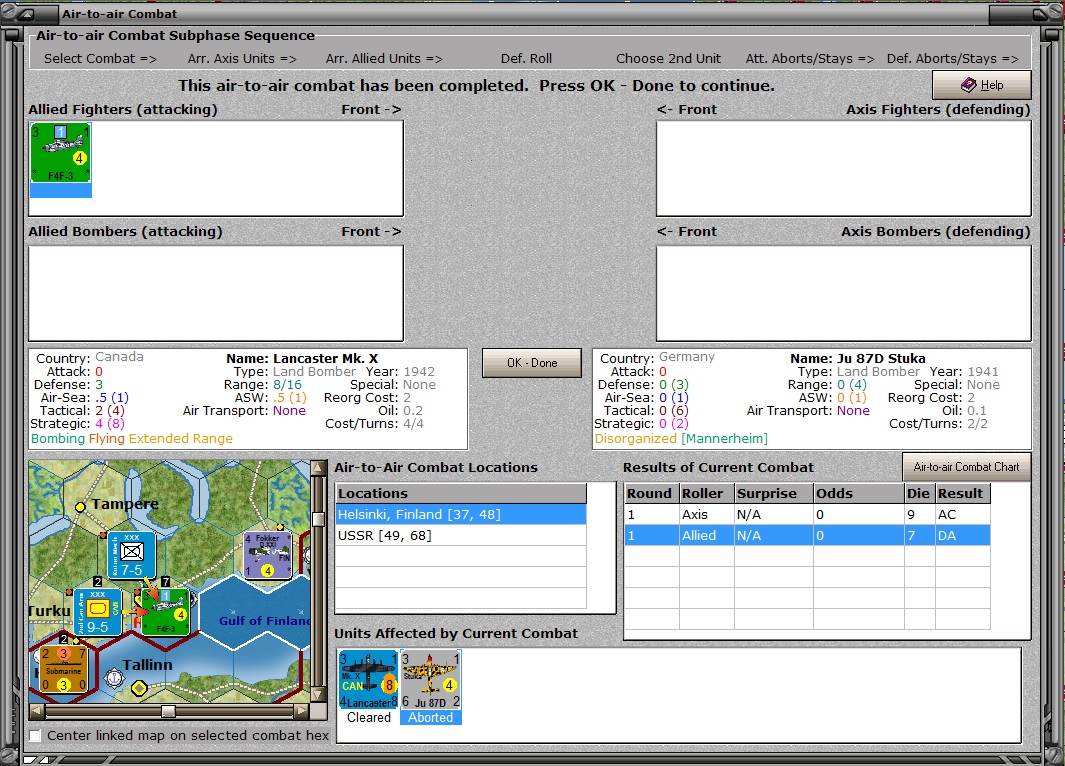This screenshot has width=1065, height=766.
Task: Select the Submarine counter on the map
Action: [64, 669]
